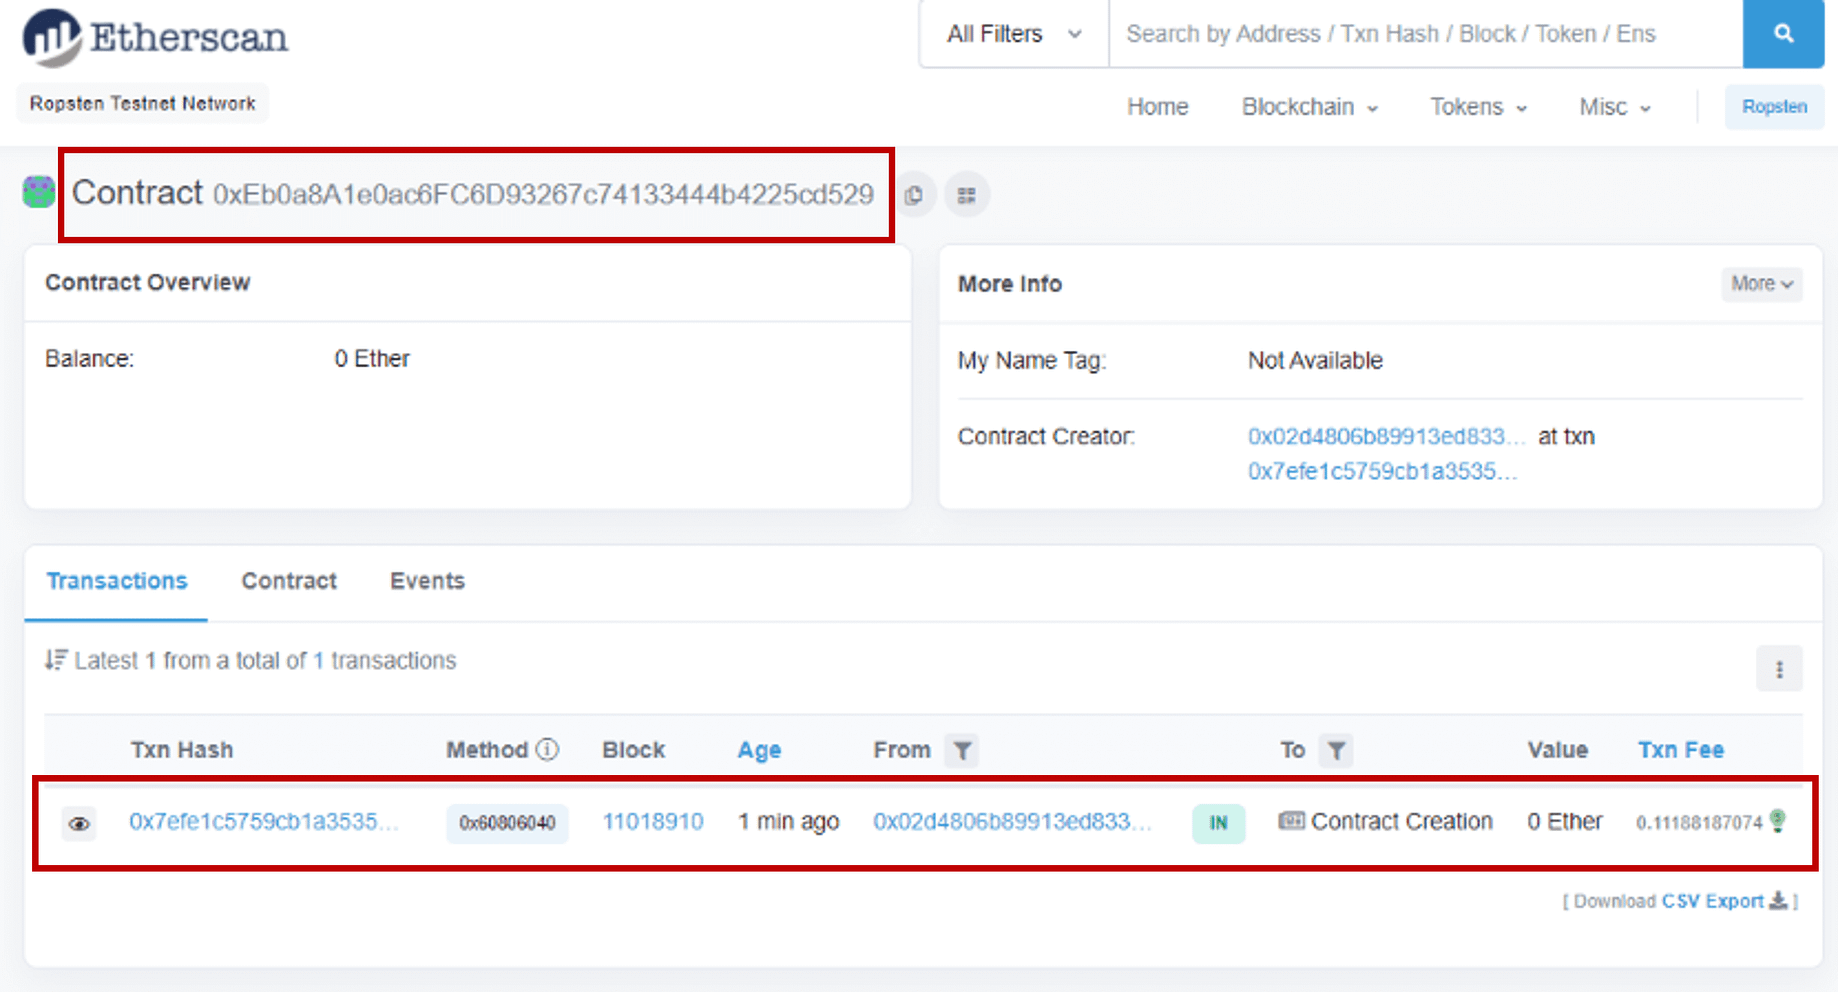The height and width of the screenshot is (992, 1838).
Task: Filter transactions by To address
Action: coord(1336,750)
